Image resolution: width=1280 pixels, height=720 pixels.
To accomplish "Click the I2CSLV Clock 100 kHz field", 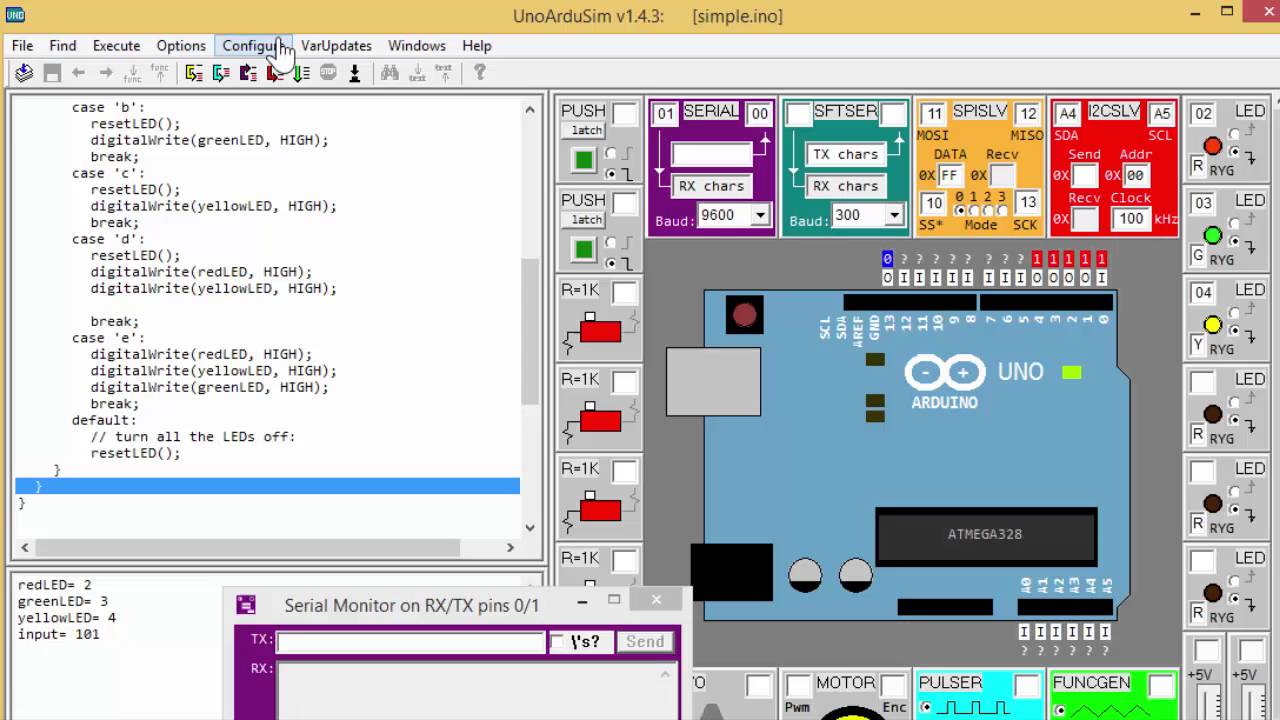I will [1131, 219].
